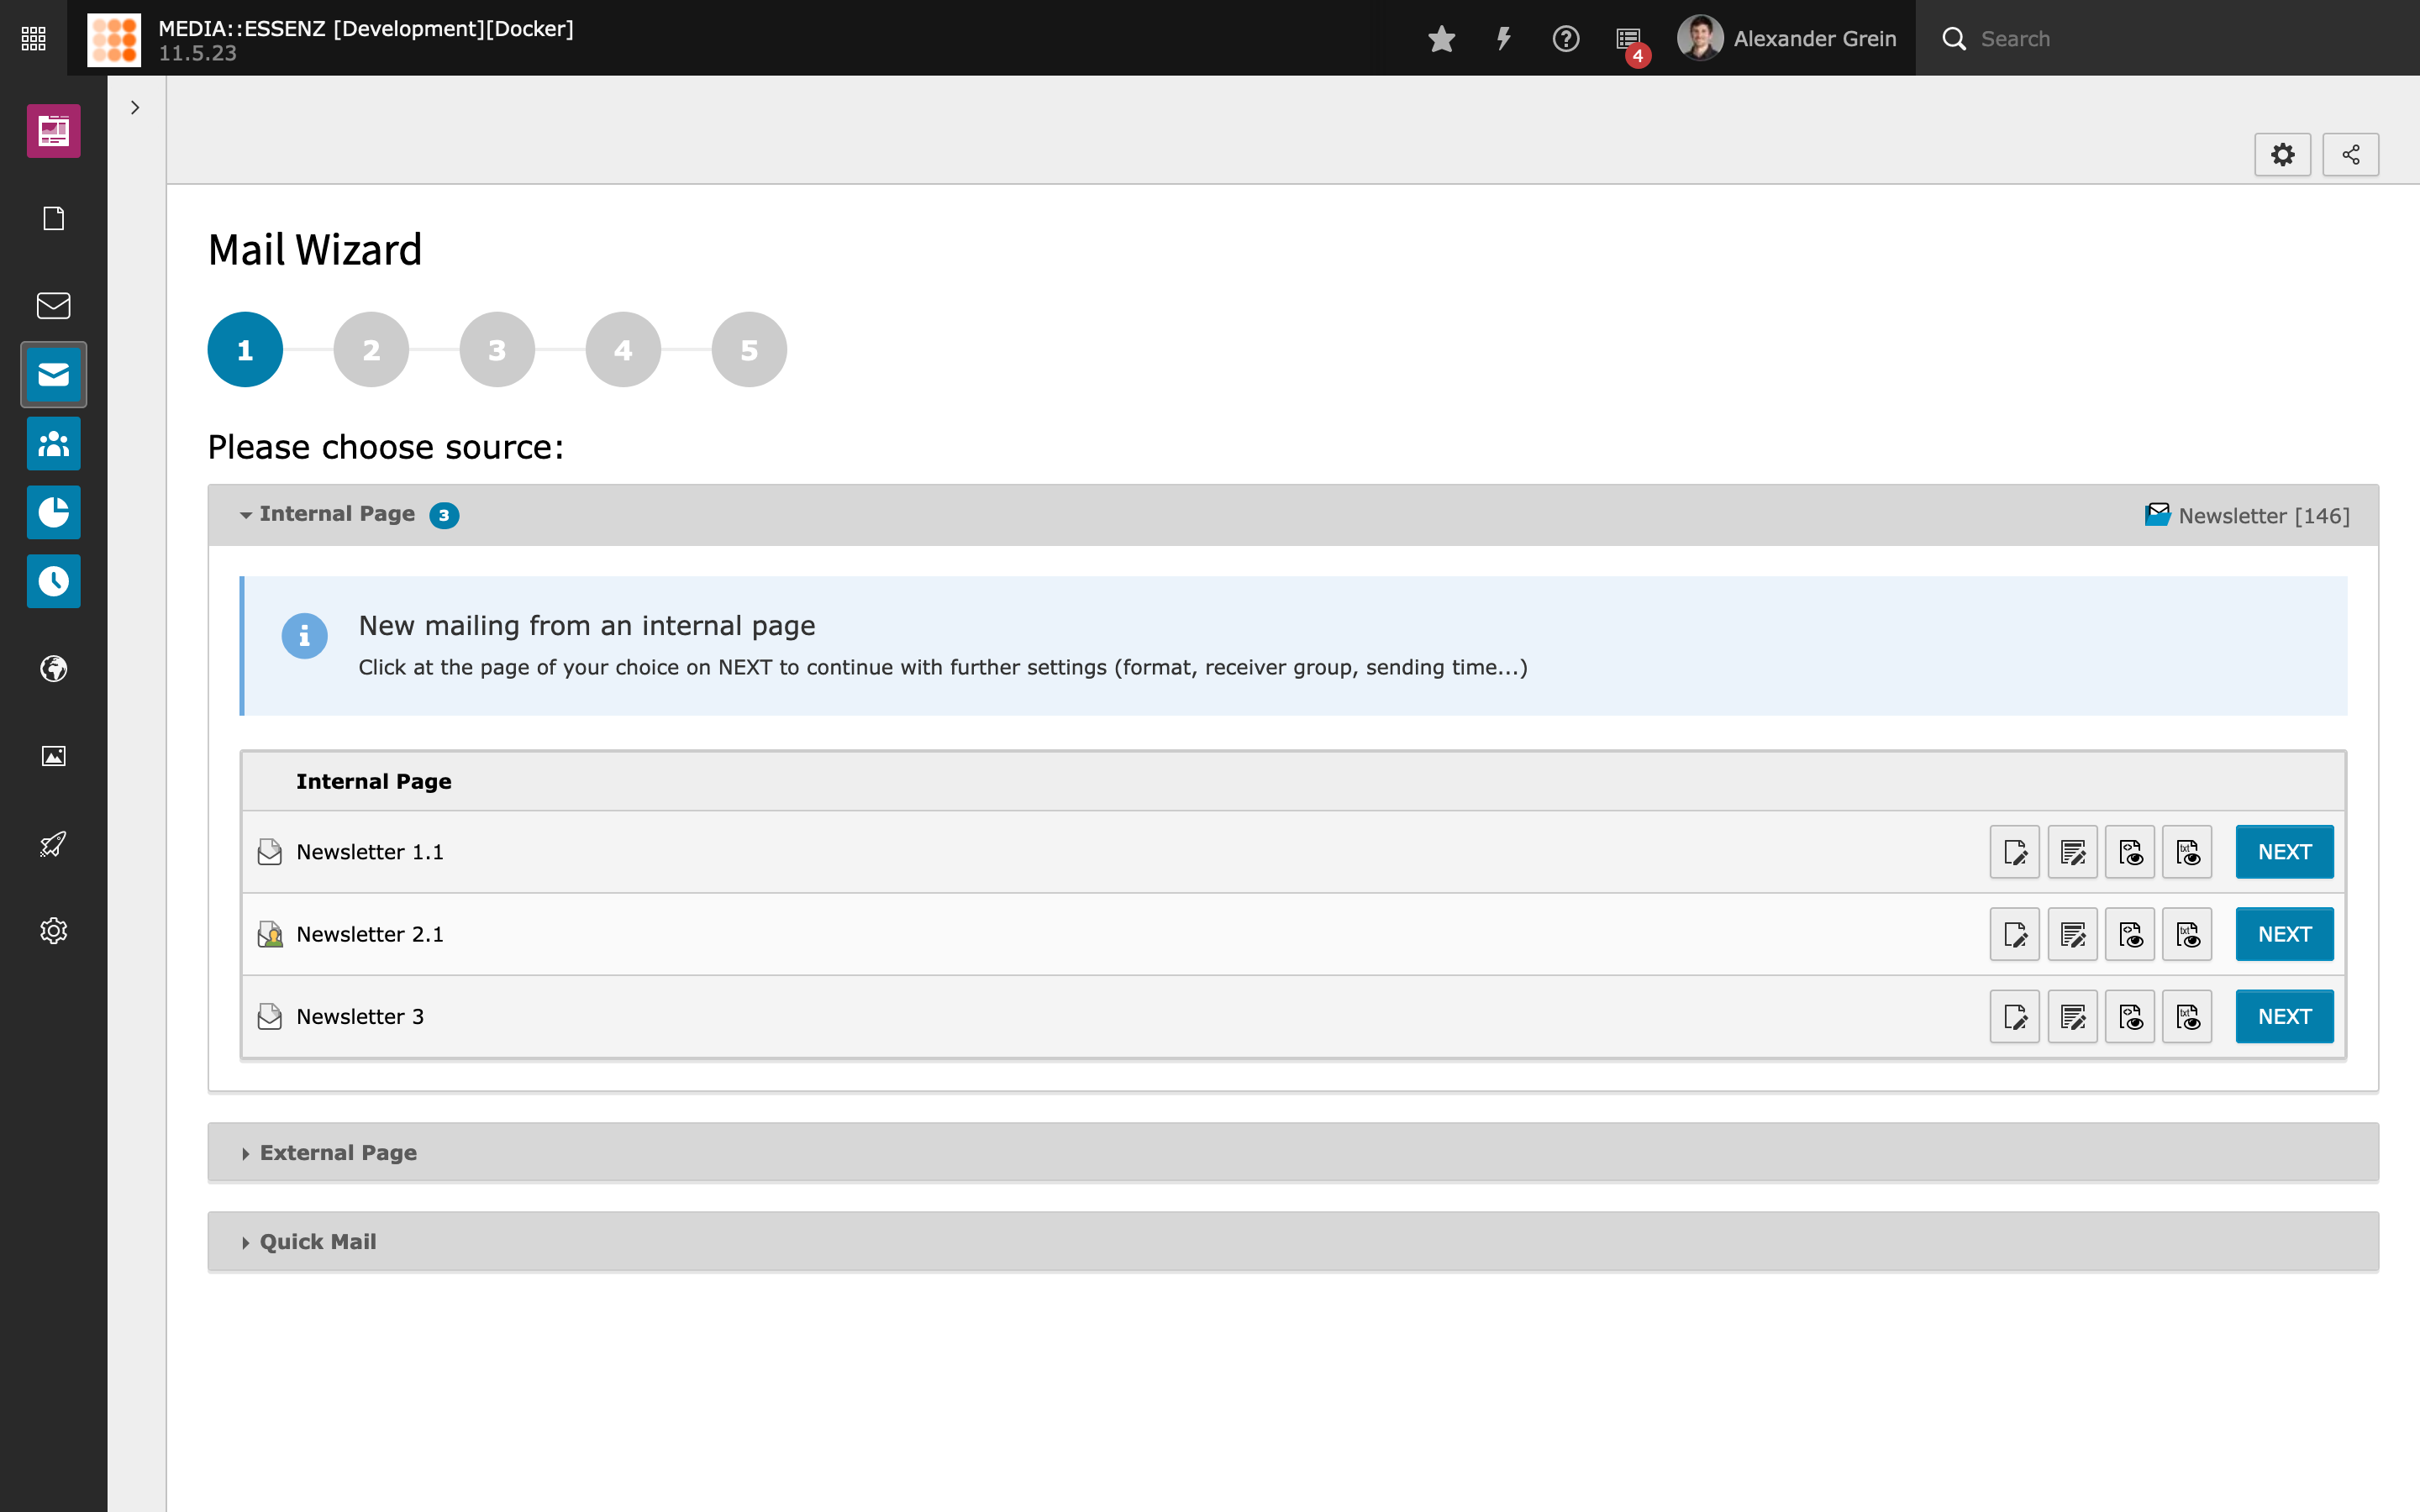The height and width of the screenshot is (1512, 2420).
Task: Click the Mail Wizard heading
Action: coord(315,250)
